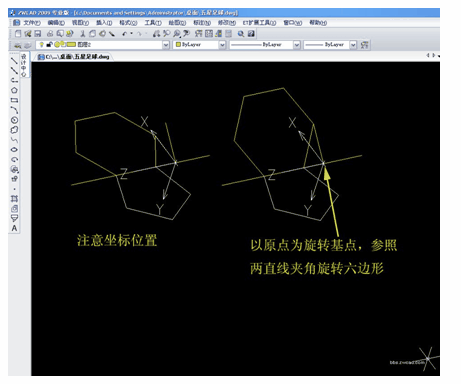Open the 设计中心 side tab
This screenshot has height=384, width=461.
coord(24,65)
